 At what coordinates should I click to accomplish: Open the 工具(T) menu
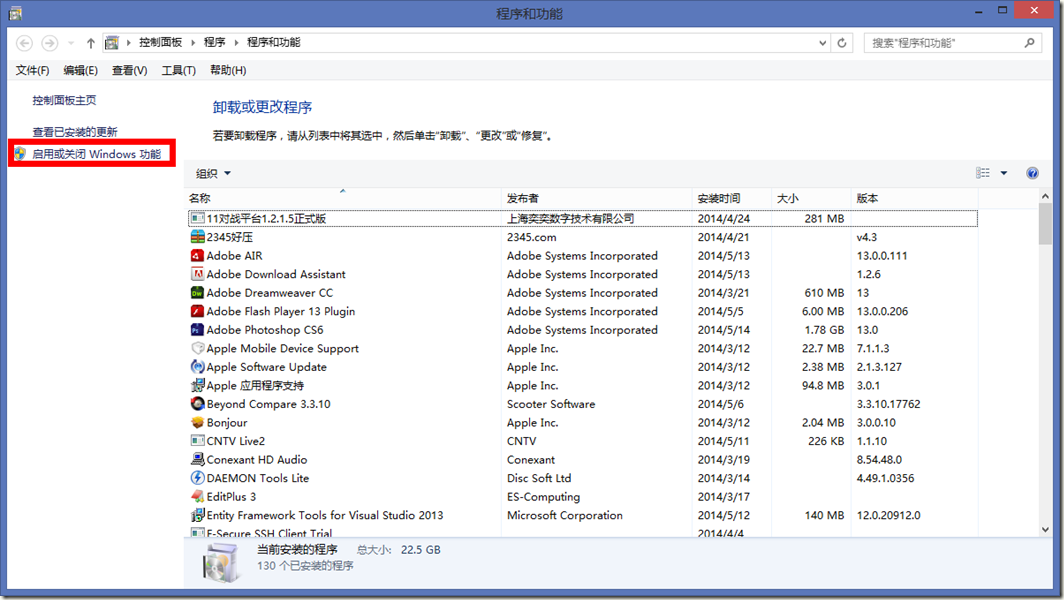click(x=178, y=70)
